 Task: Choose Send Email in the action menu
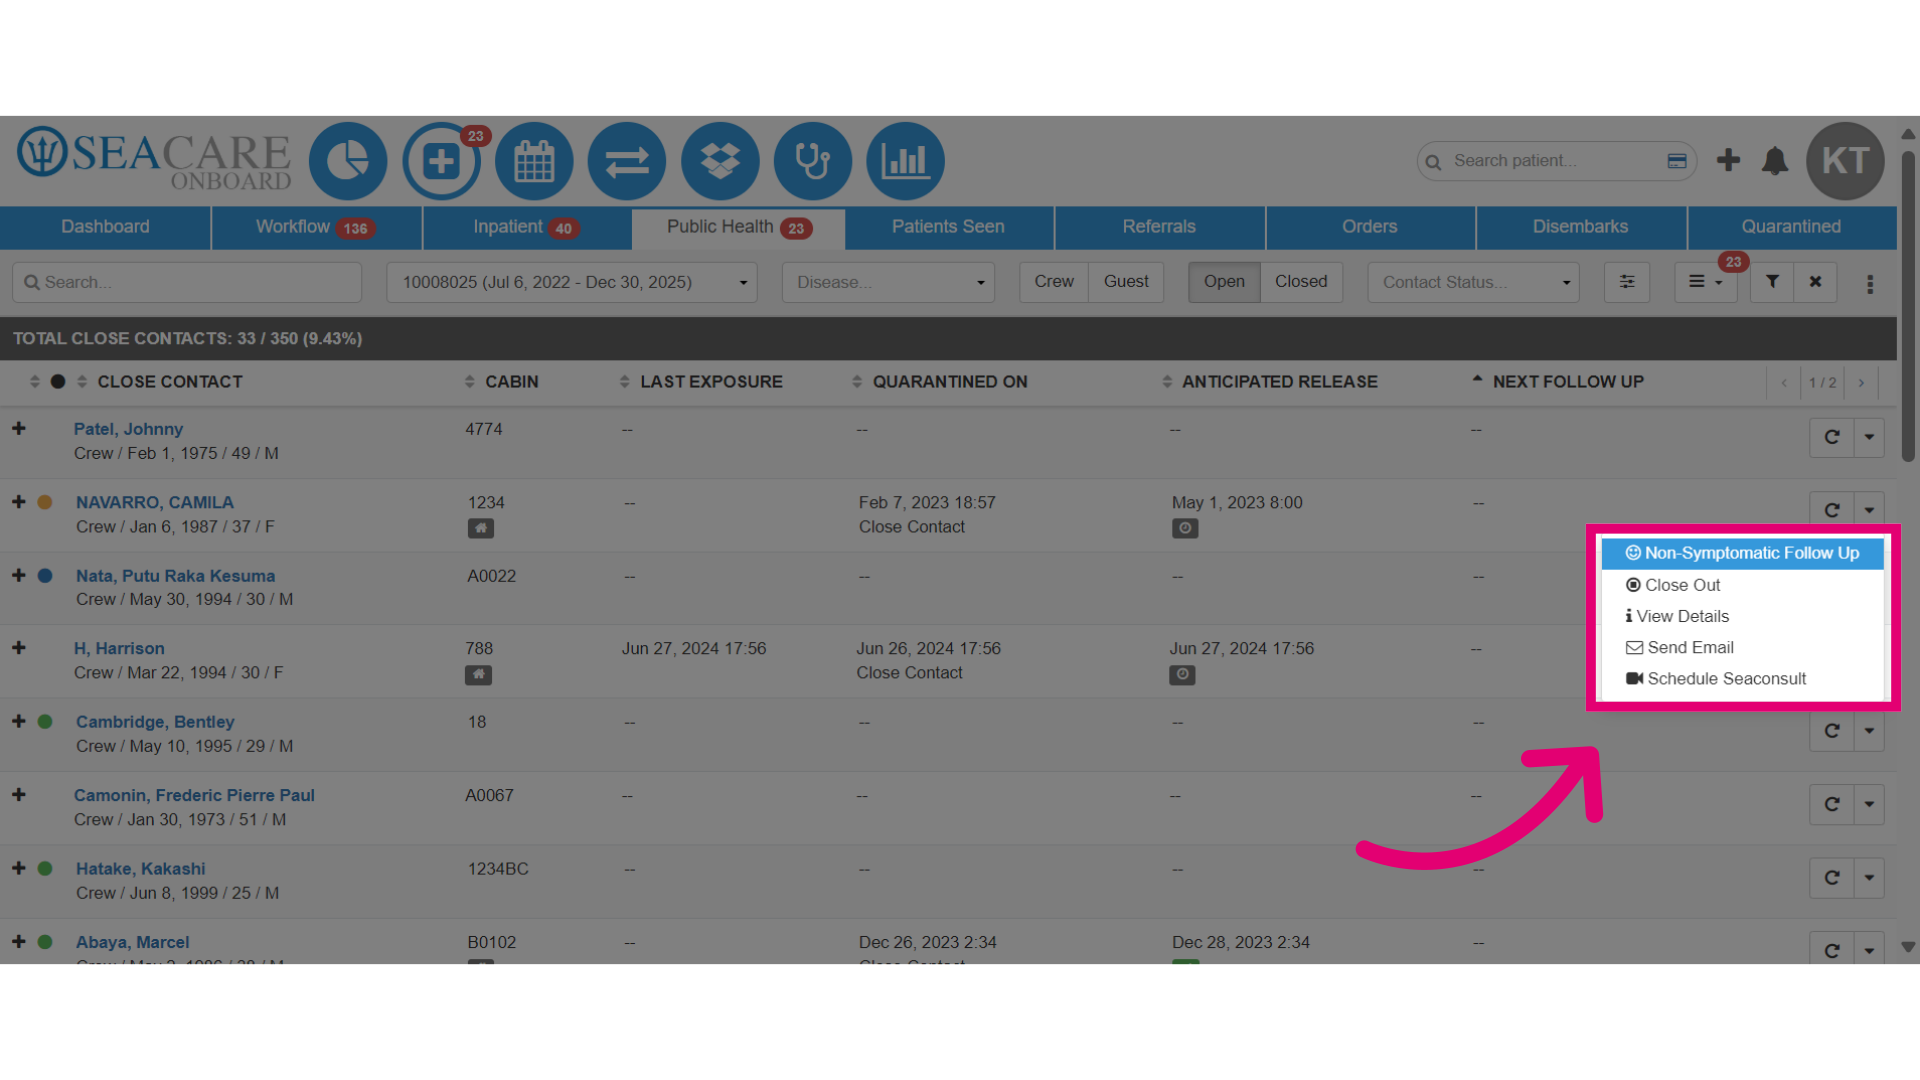(1742, 647)
